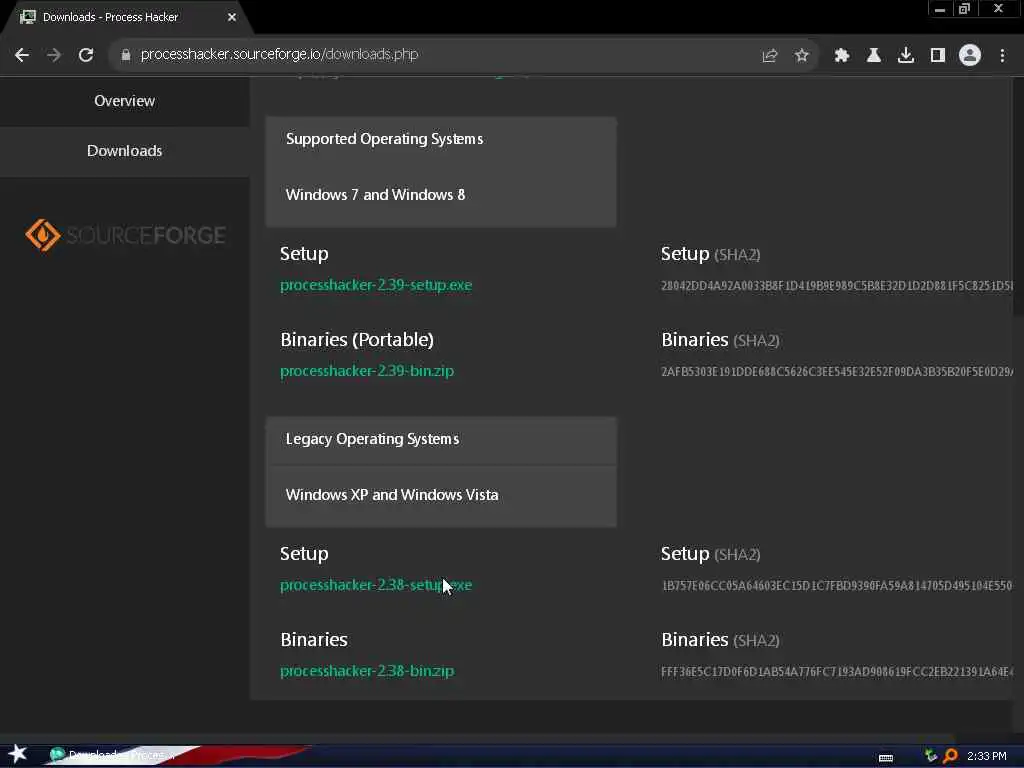Click the network tray icon
The width and height of the screenshot is (1024, 768).
931,756
